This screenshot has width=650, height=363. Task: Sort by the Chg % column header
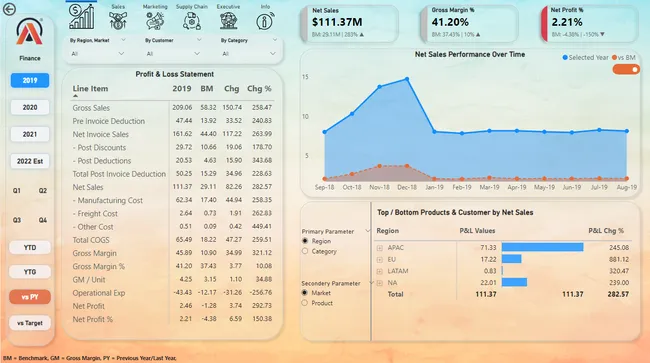[x=259, y=89]
